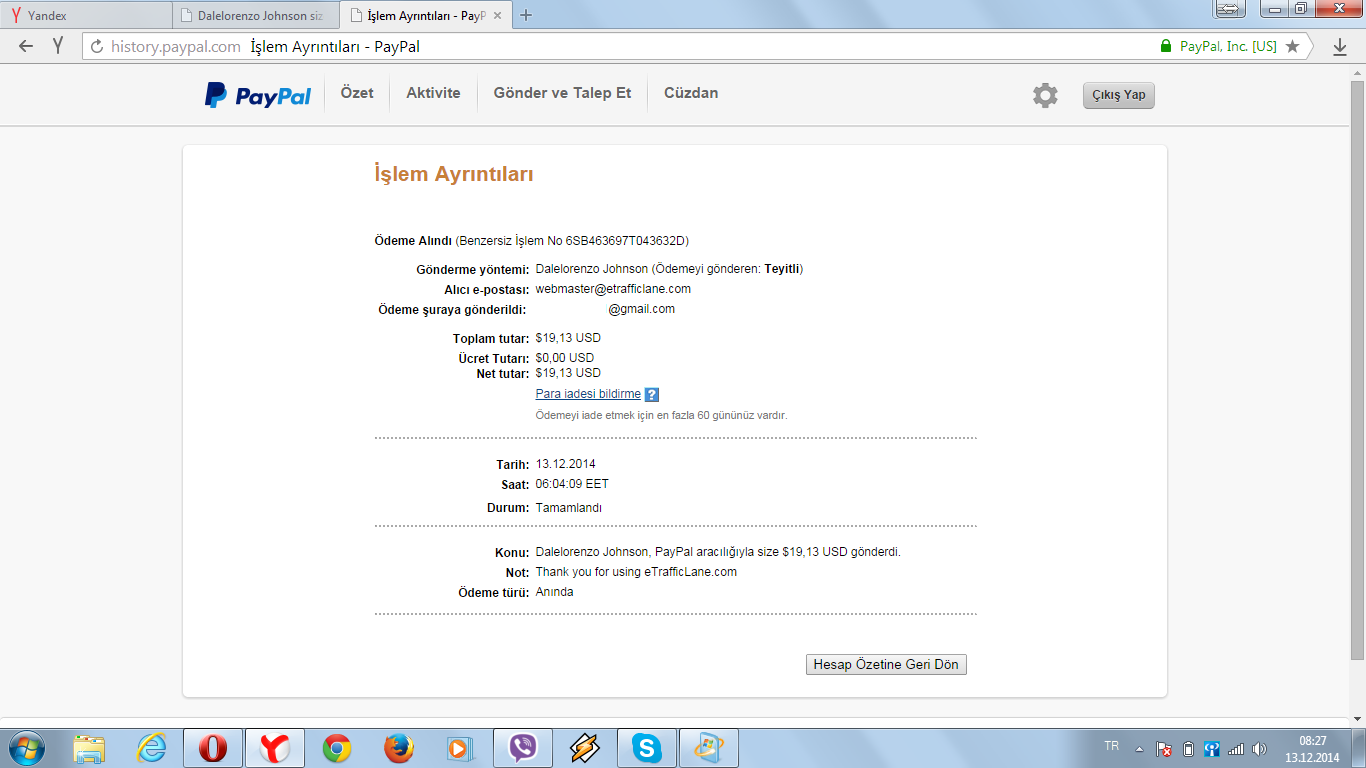The width and height of the screenshot is (1366, 768).
Task: Click the PayPal logo
Action: coord(258,95)
